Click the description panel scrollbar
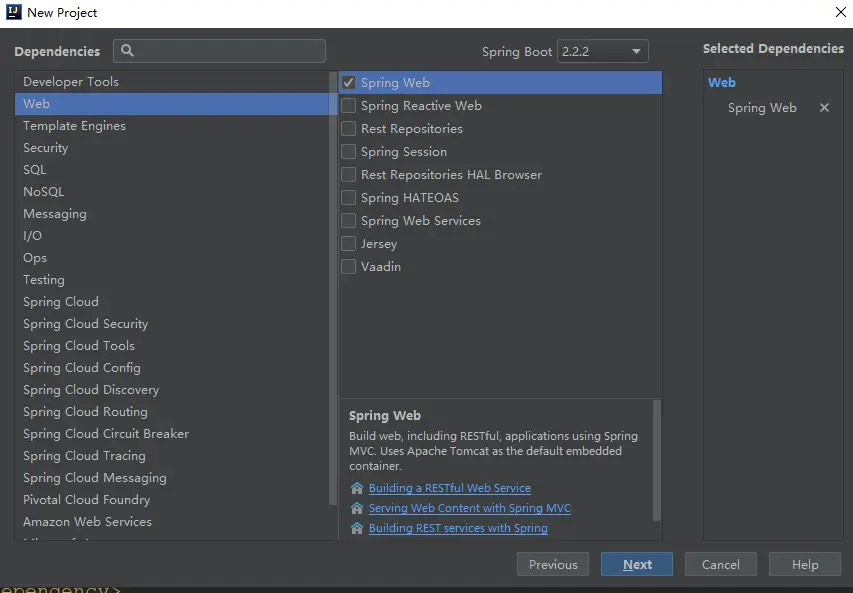This screenshot has width=853, height=593. tap(657, 461)
